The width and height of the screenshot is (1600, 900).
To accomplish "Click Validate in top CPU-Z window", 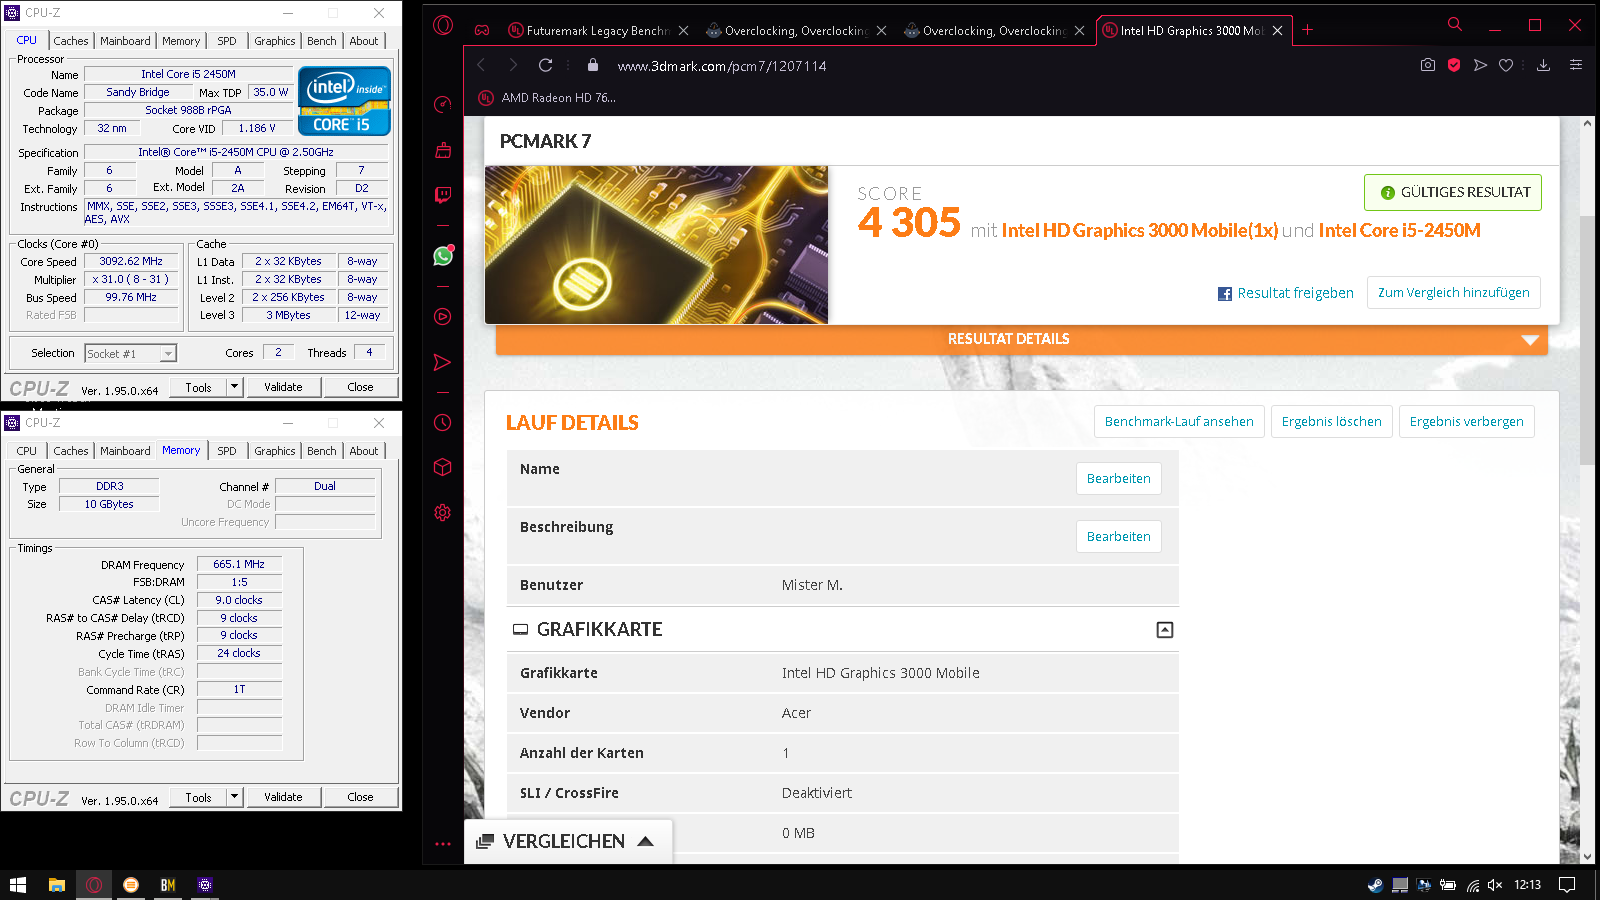I will [283, 387].
